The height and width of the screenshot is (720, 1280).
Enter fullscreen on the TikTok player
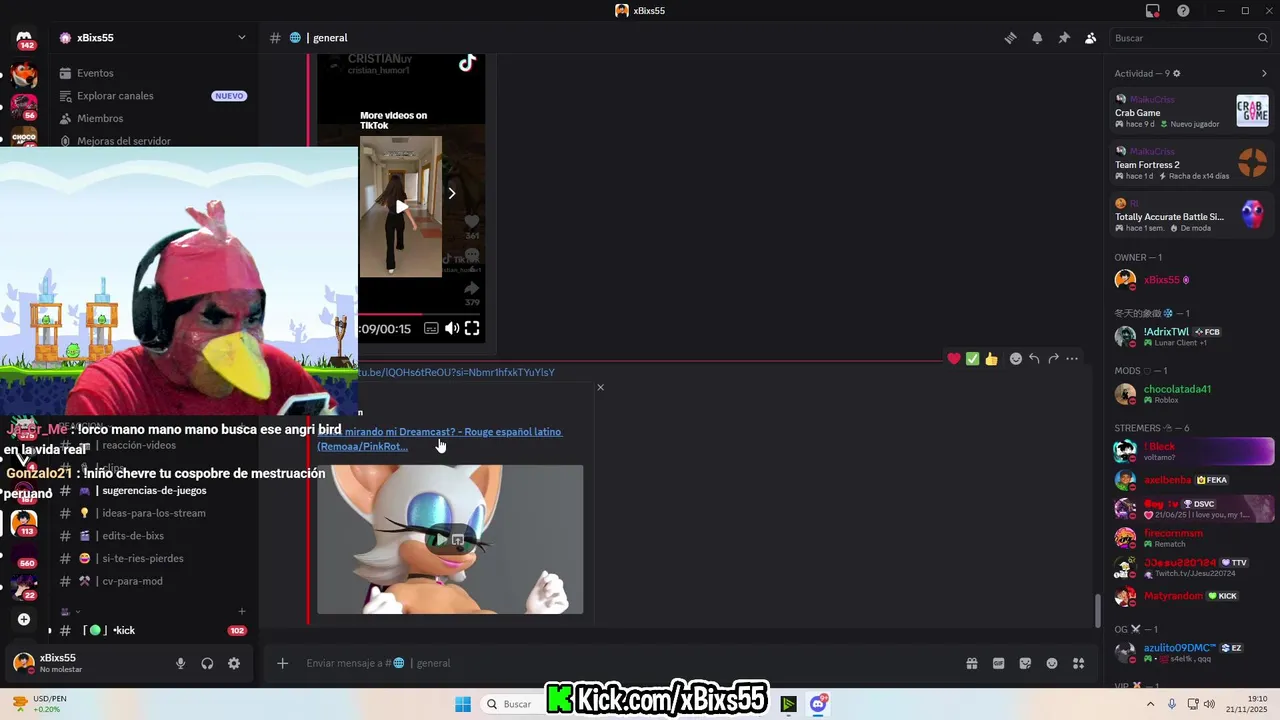coord(472,328)
